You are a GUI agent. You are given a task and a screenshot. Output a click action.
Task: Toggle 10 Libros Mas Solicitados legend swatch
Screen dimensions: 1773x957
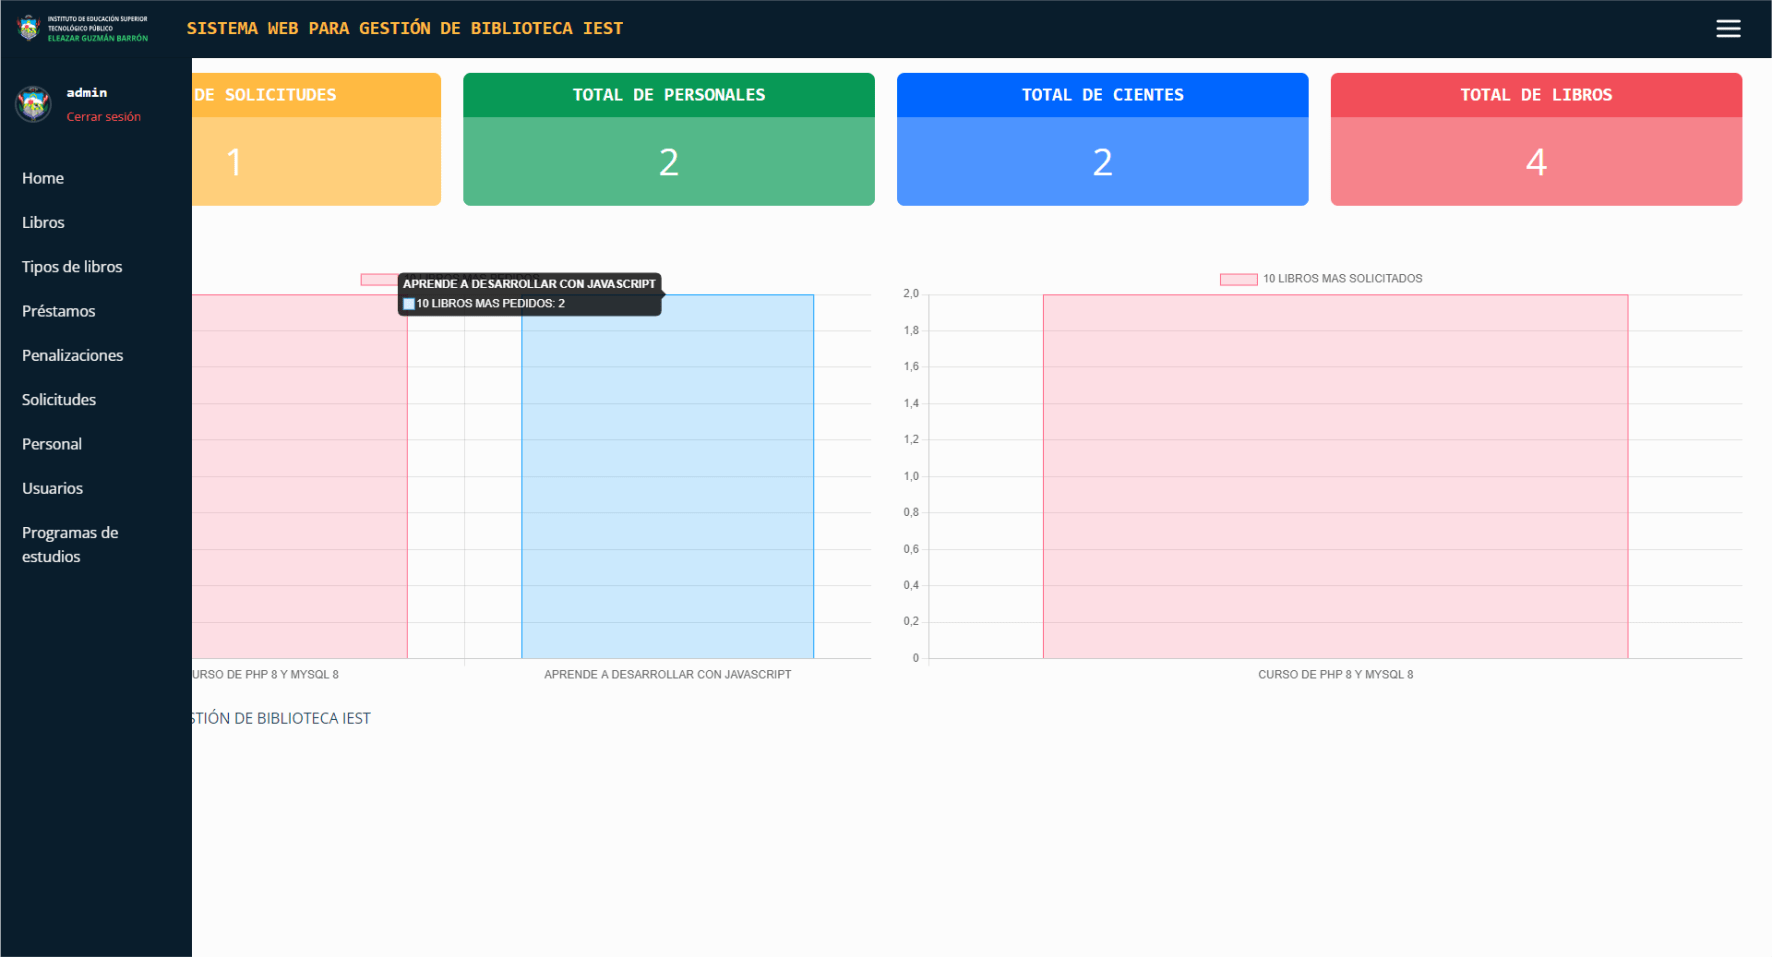pos(1238,279)
